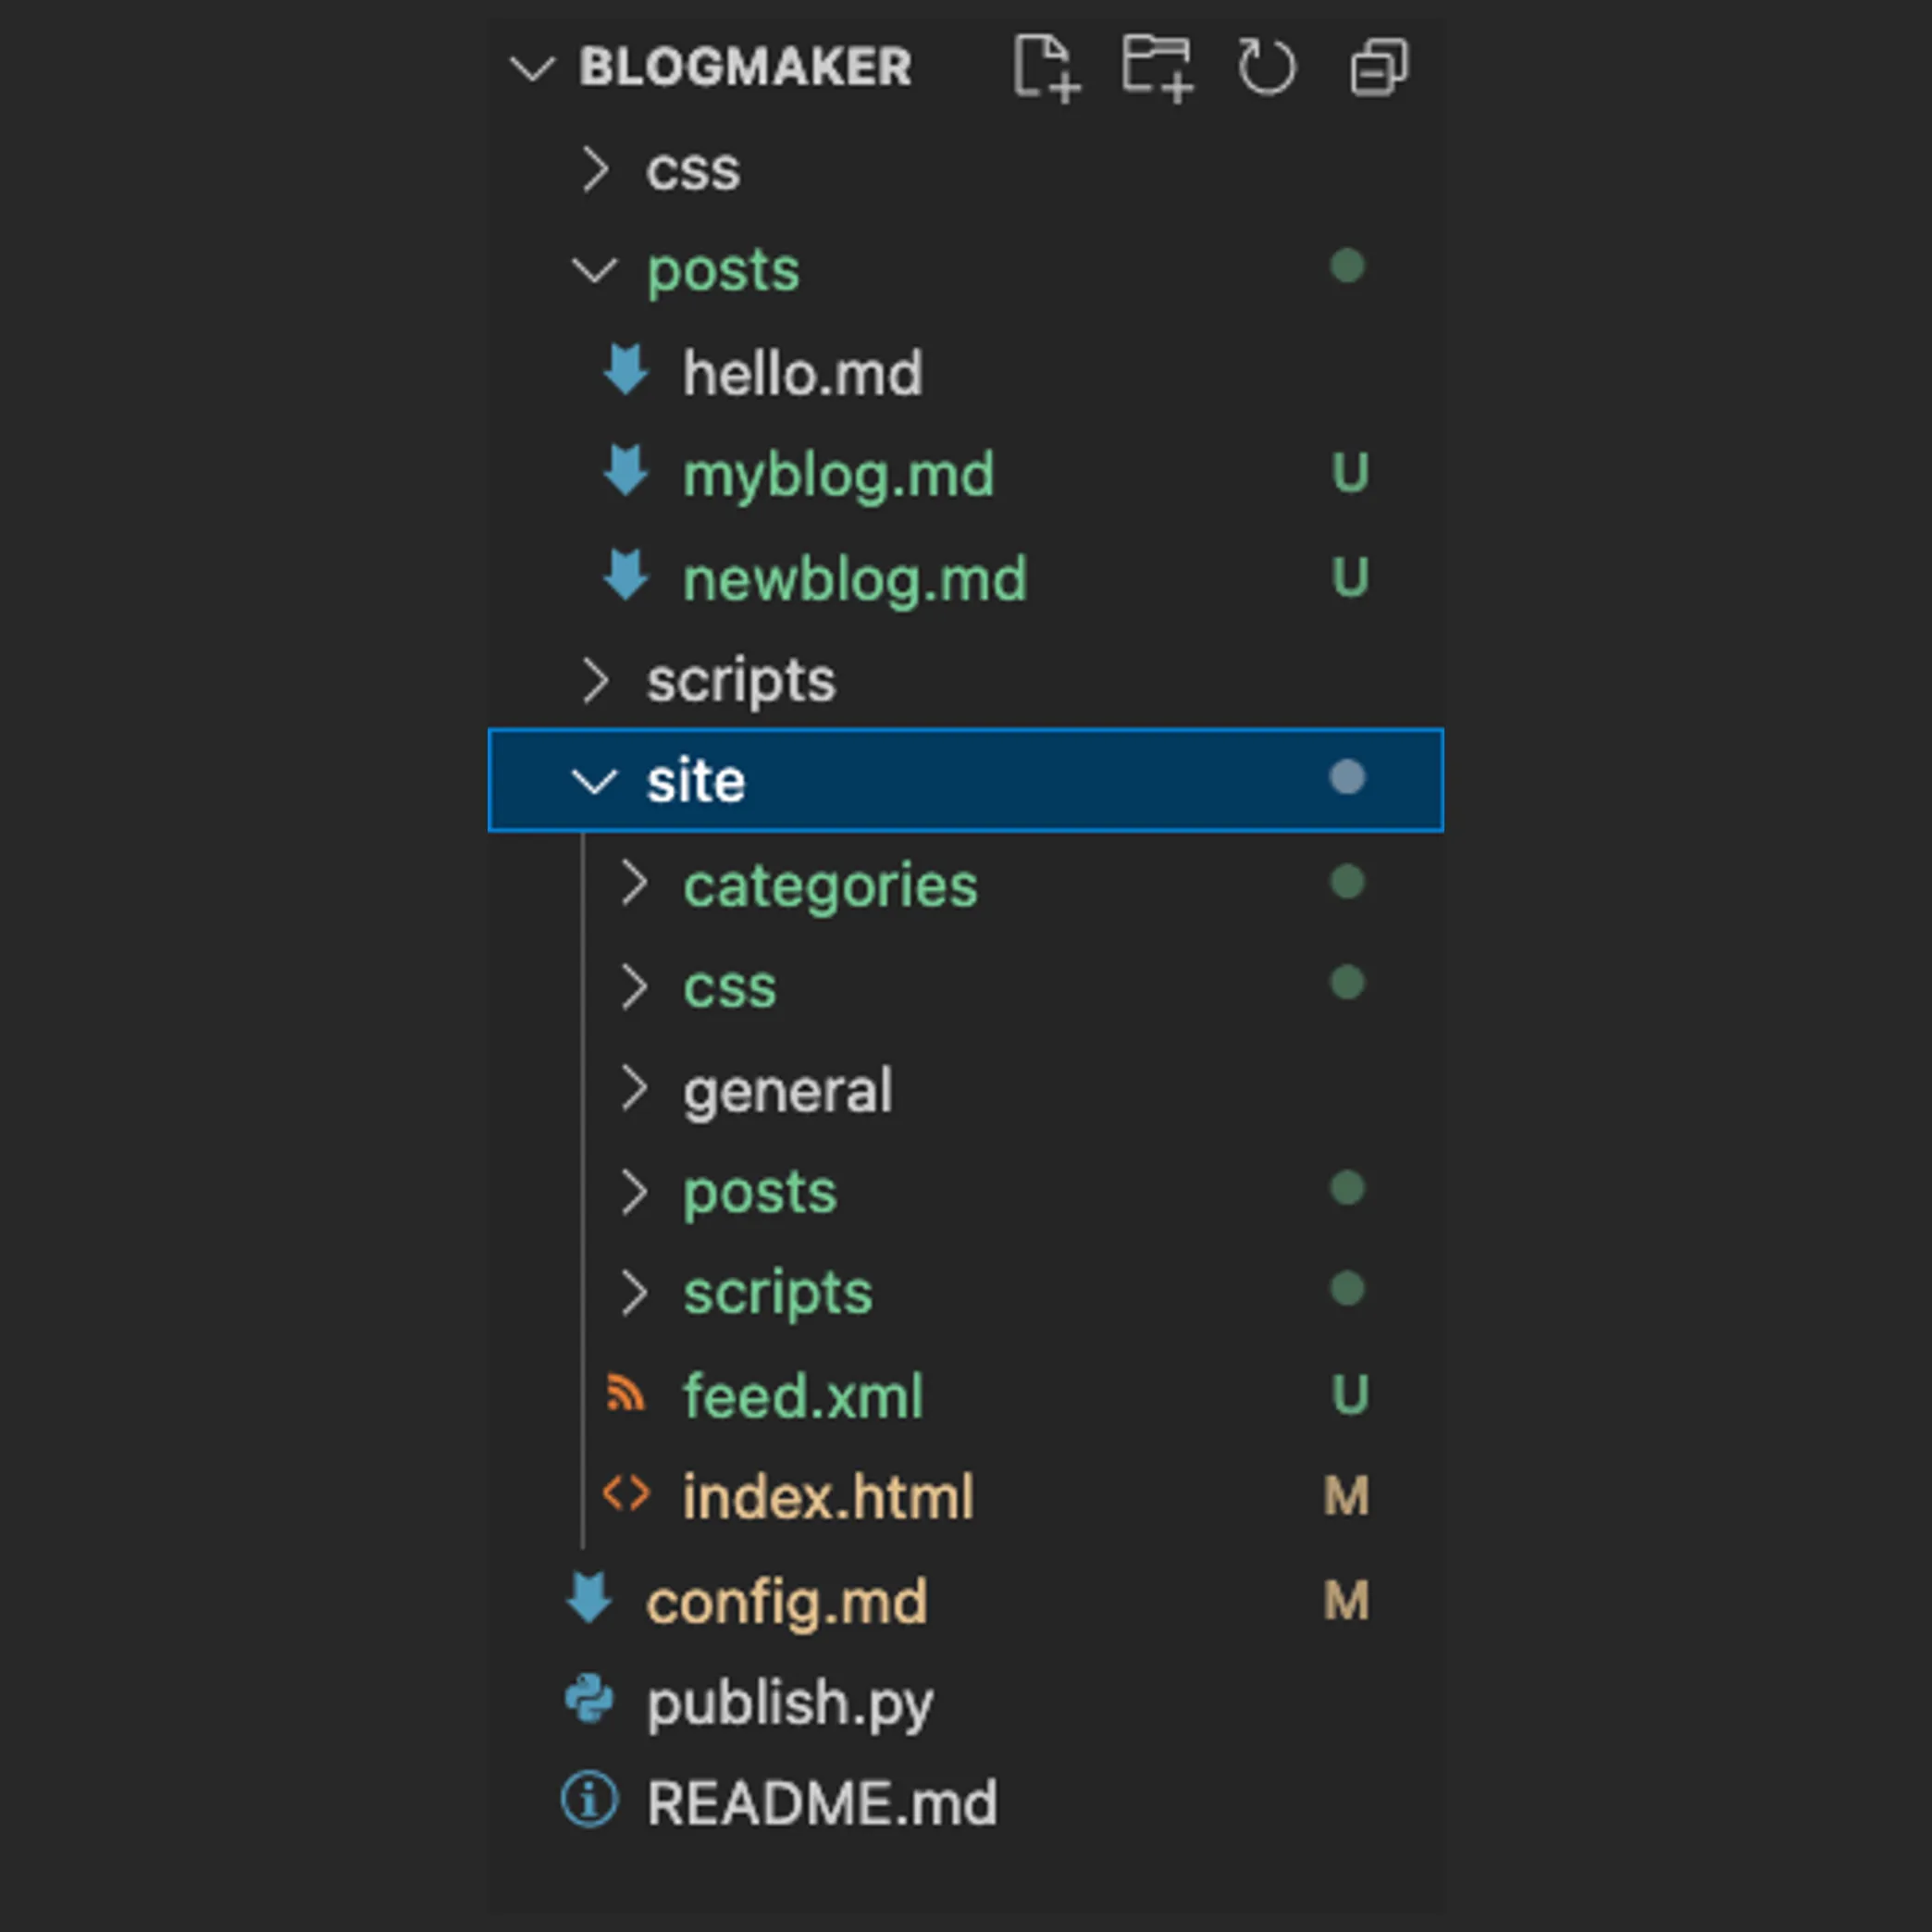Viewport: 1932px width, 1932px height.
Task: Expand the categories folder
Action: 633,884
